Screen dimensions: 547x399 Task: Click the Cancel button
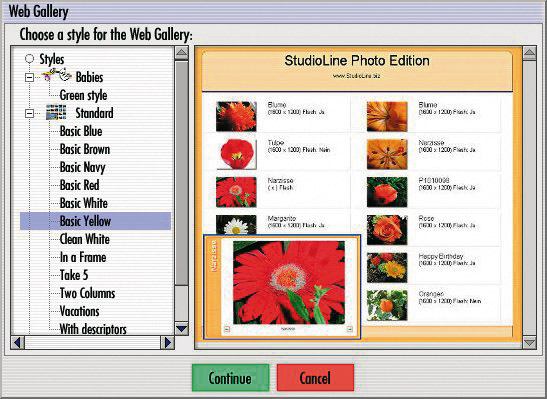315,378
